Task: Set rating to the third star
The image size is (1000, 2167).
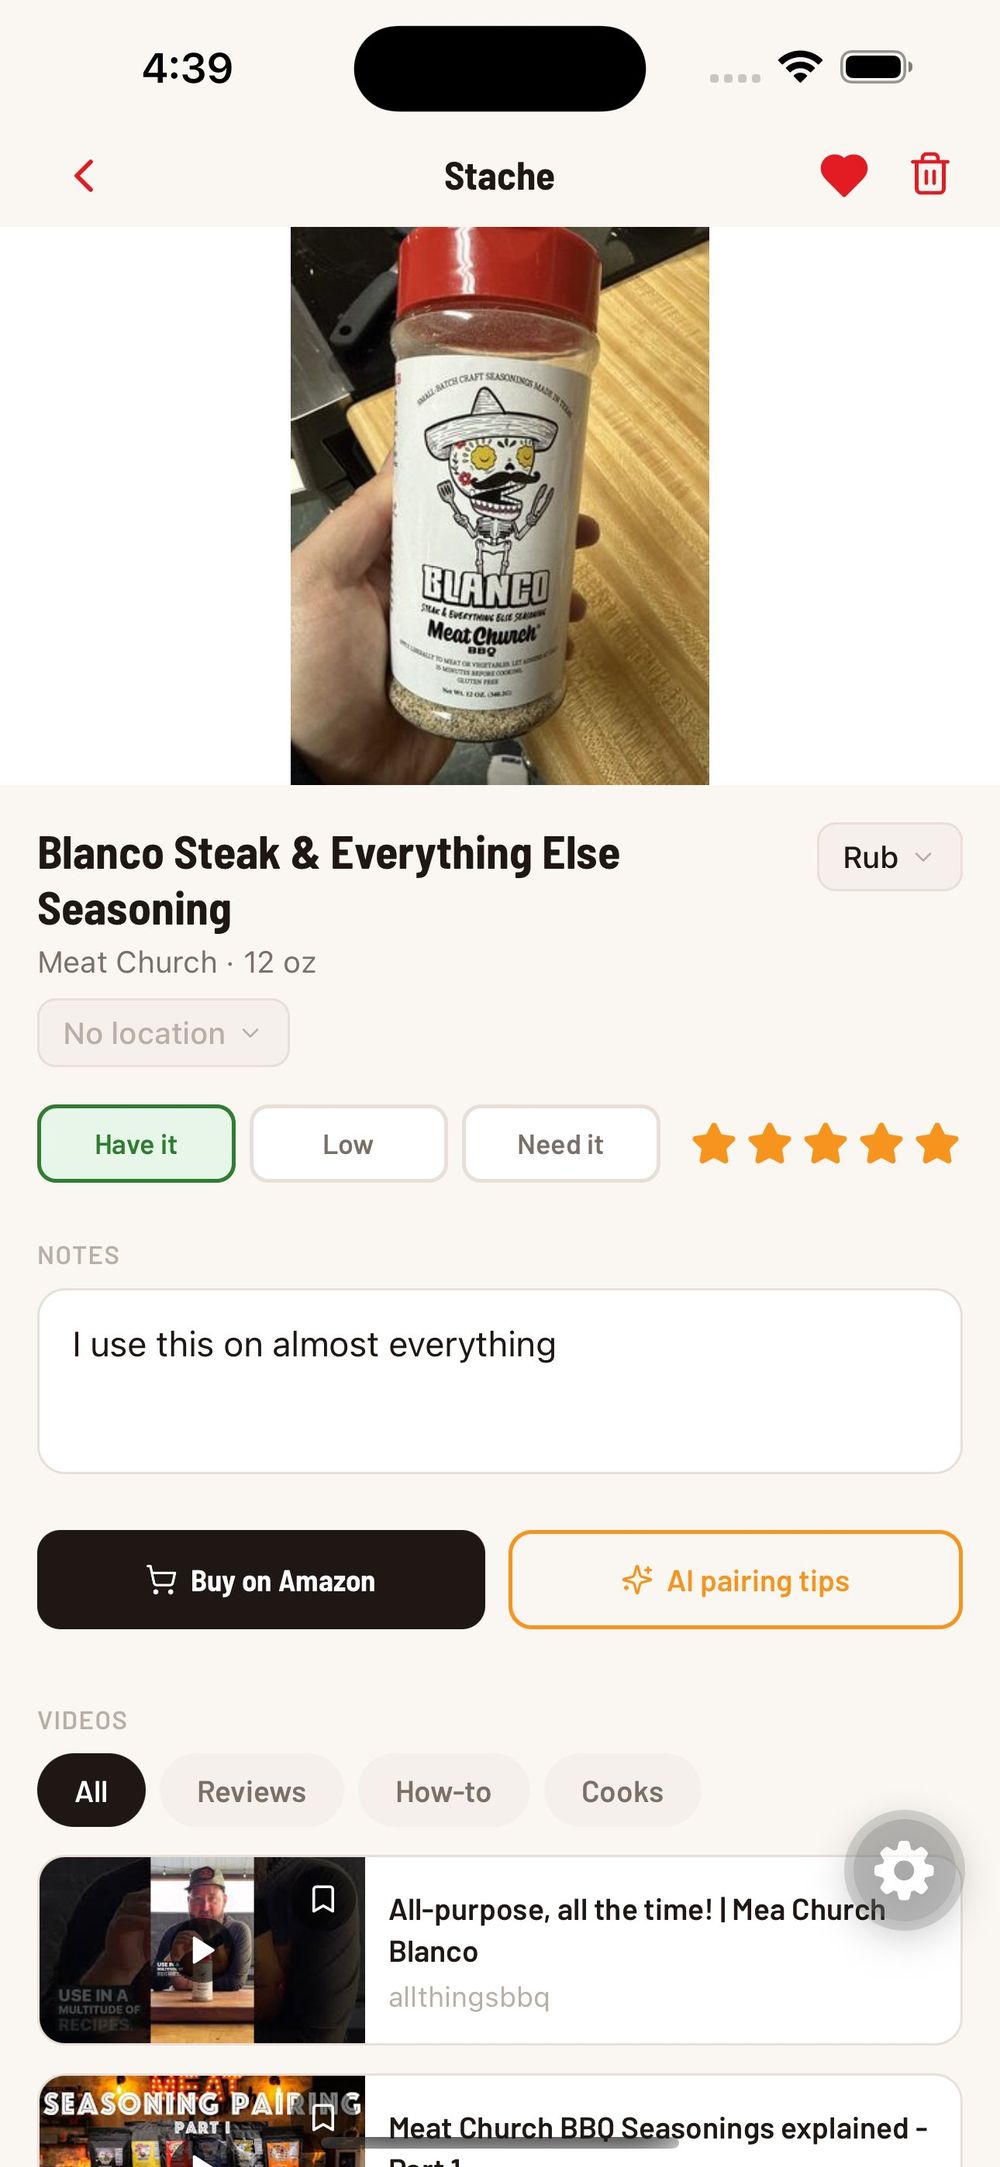Action: 826,1144
